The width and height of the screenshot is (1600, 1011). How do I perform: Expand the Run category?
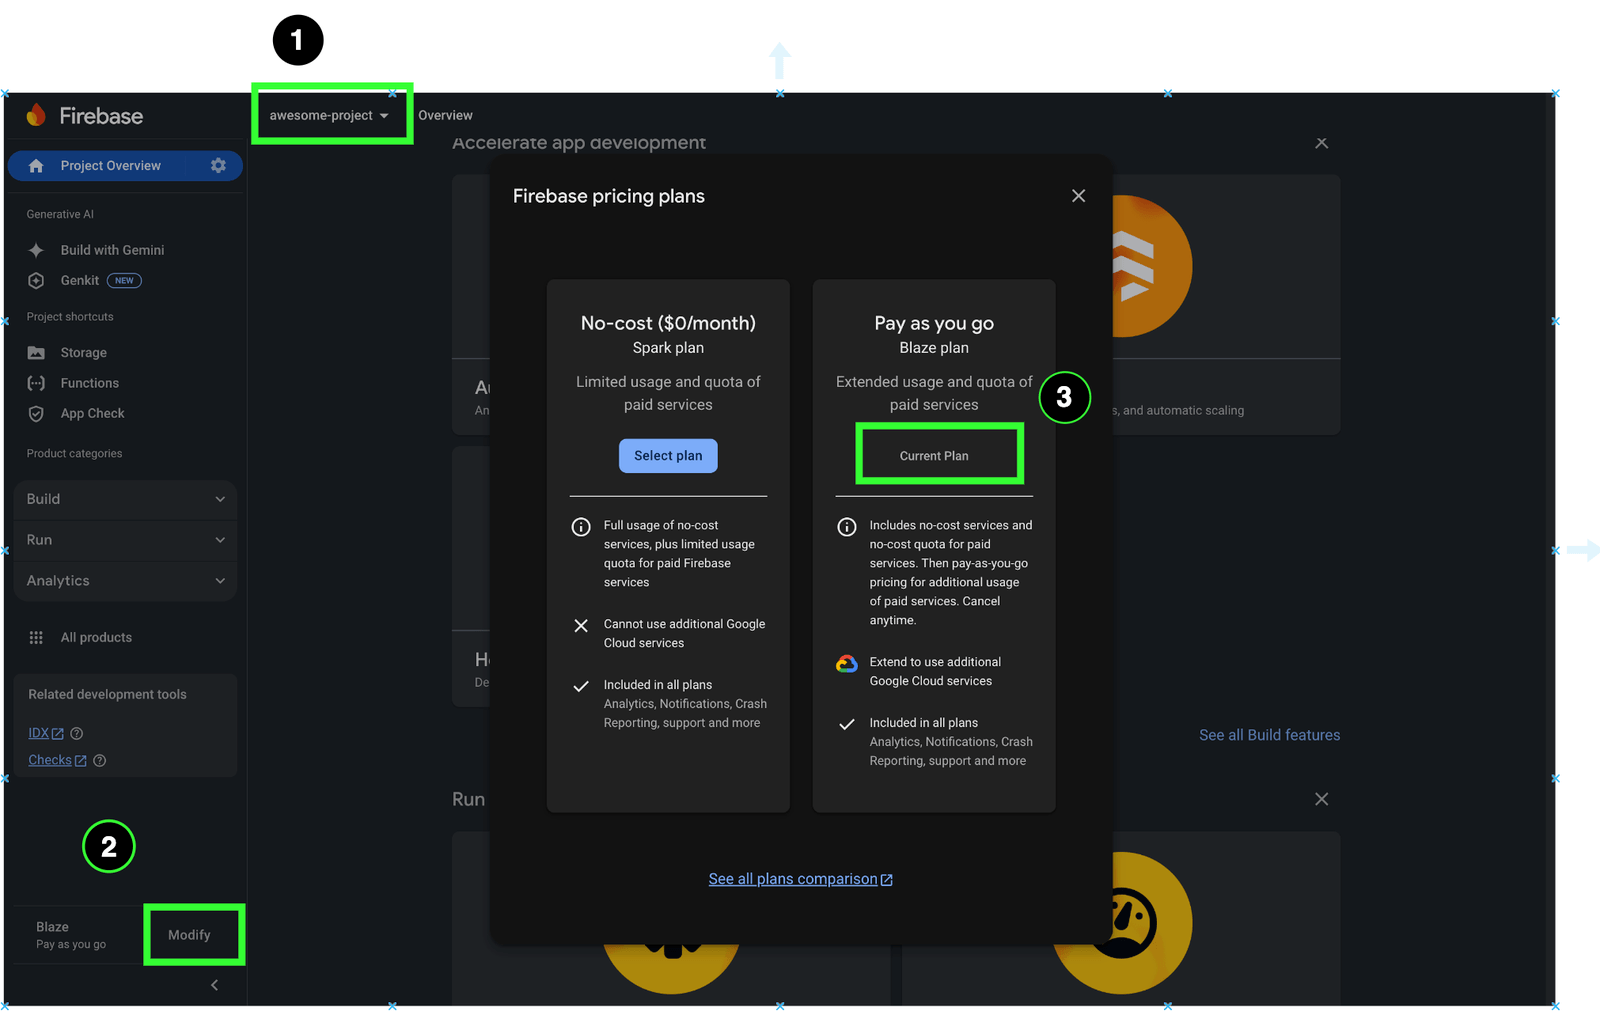tap(125, 540)
